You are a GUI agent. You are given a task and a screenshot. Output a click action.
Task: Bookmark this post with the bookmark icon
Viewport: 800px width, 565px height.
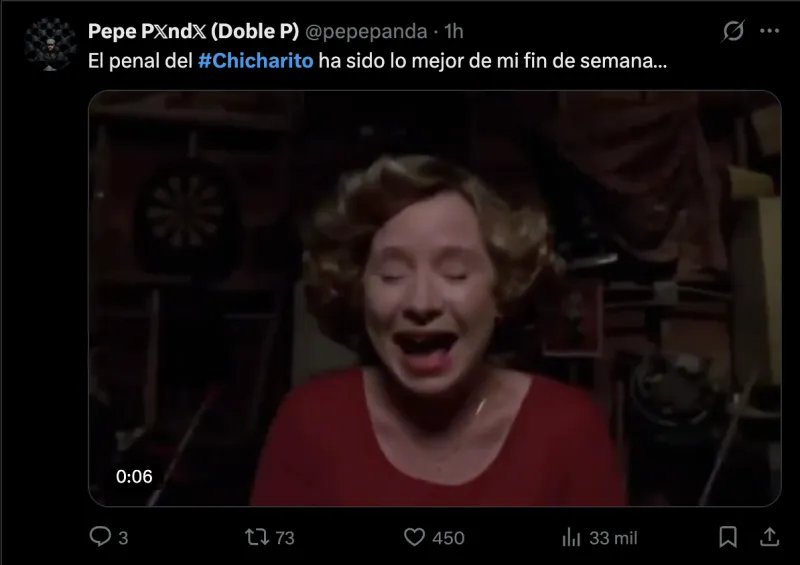coord(728,537)
